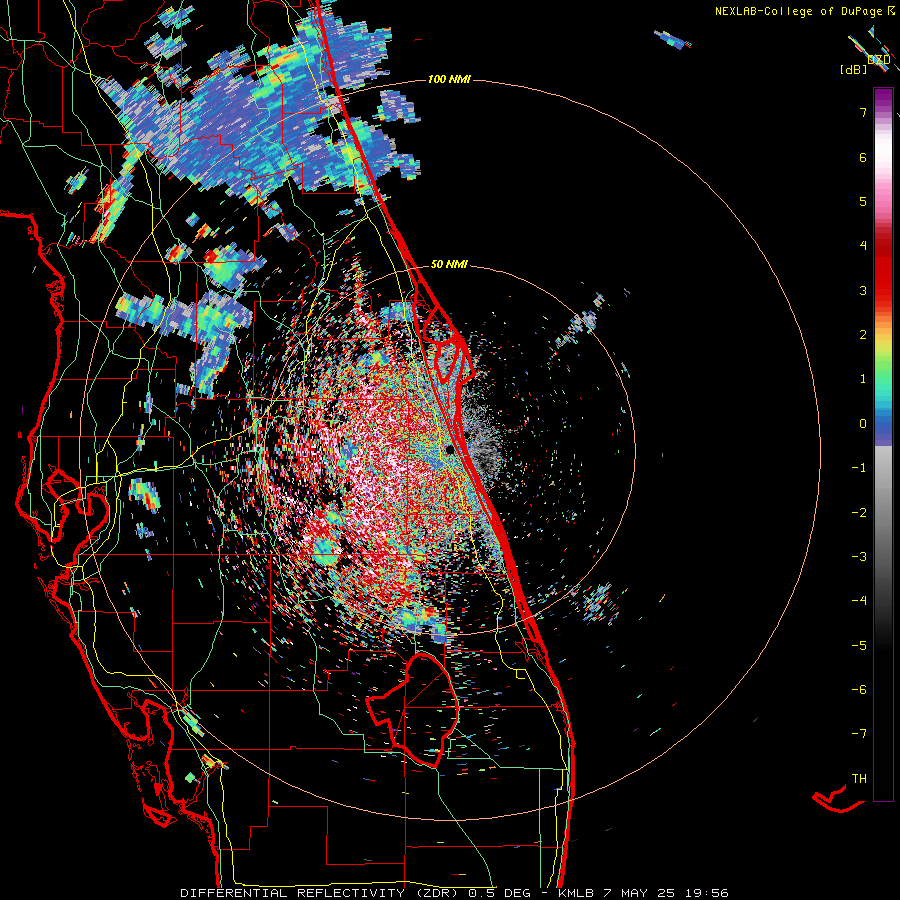Select the 50 NMI range ring label

pos(449,265)
